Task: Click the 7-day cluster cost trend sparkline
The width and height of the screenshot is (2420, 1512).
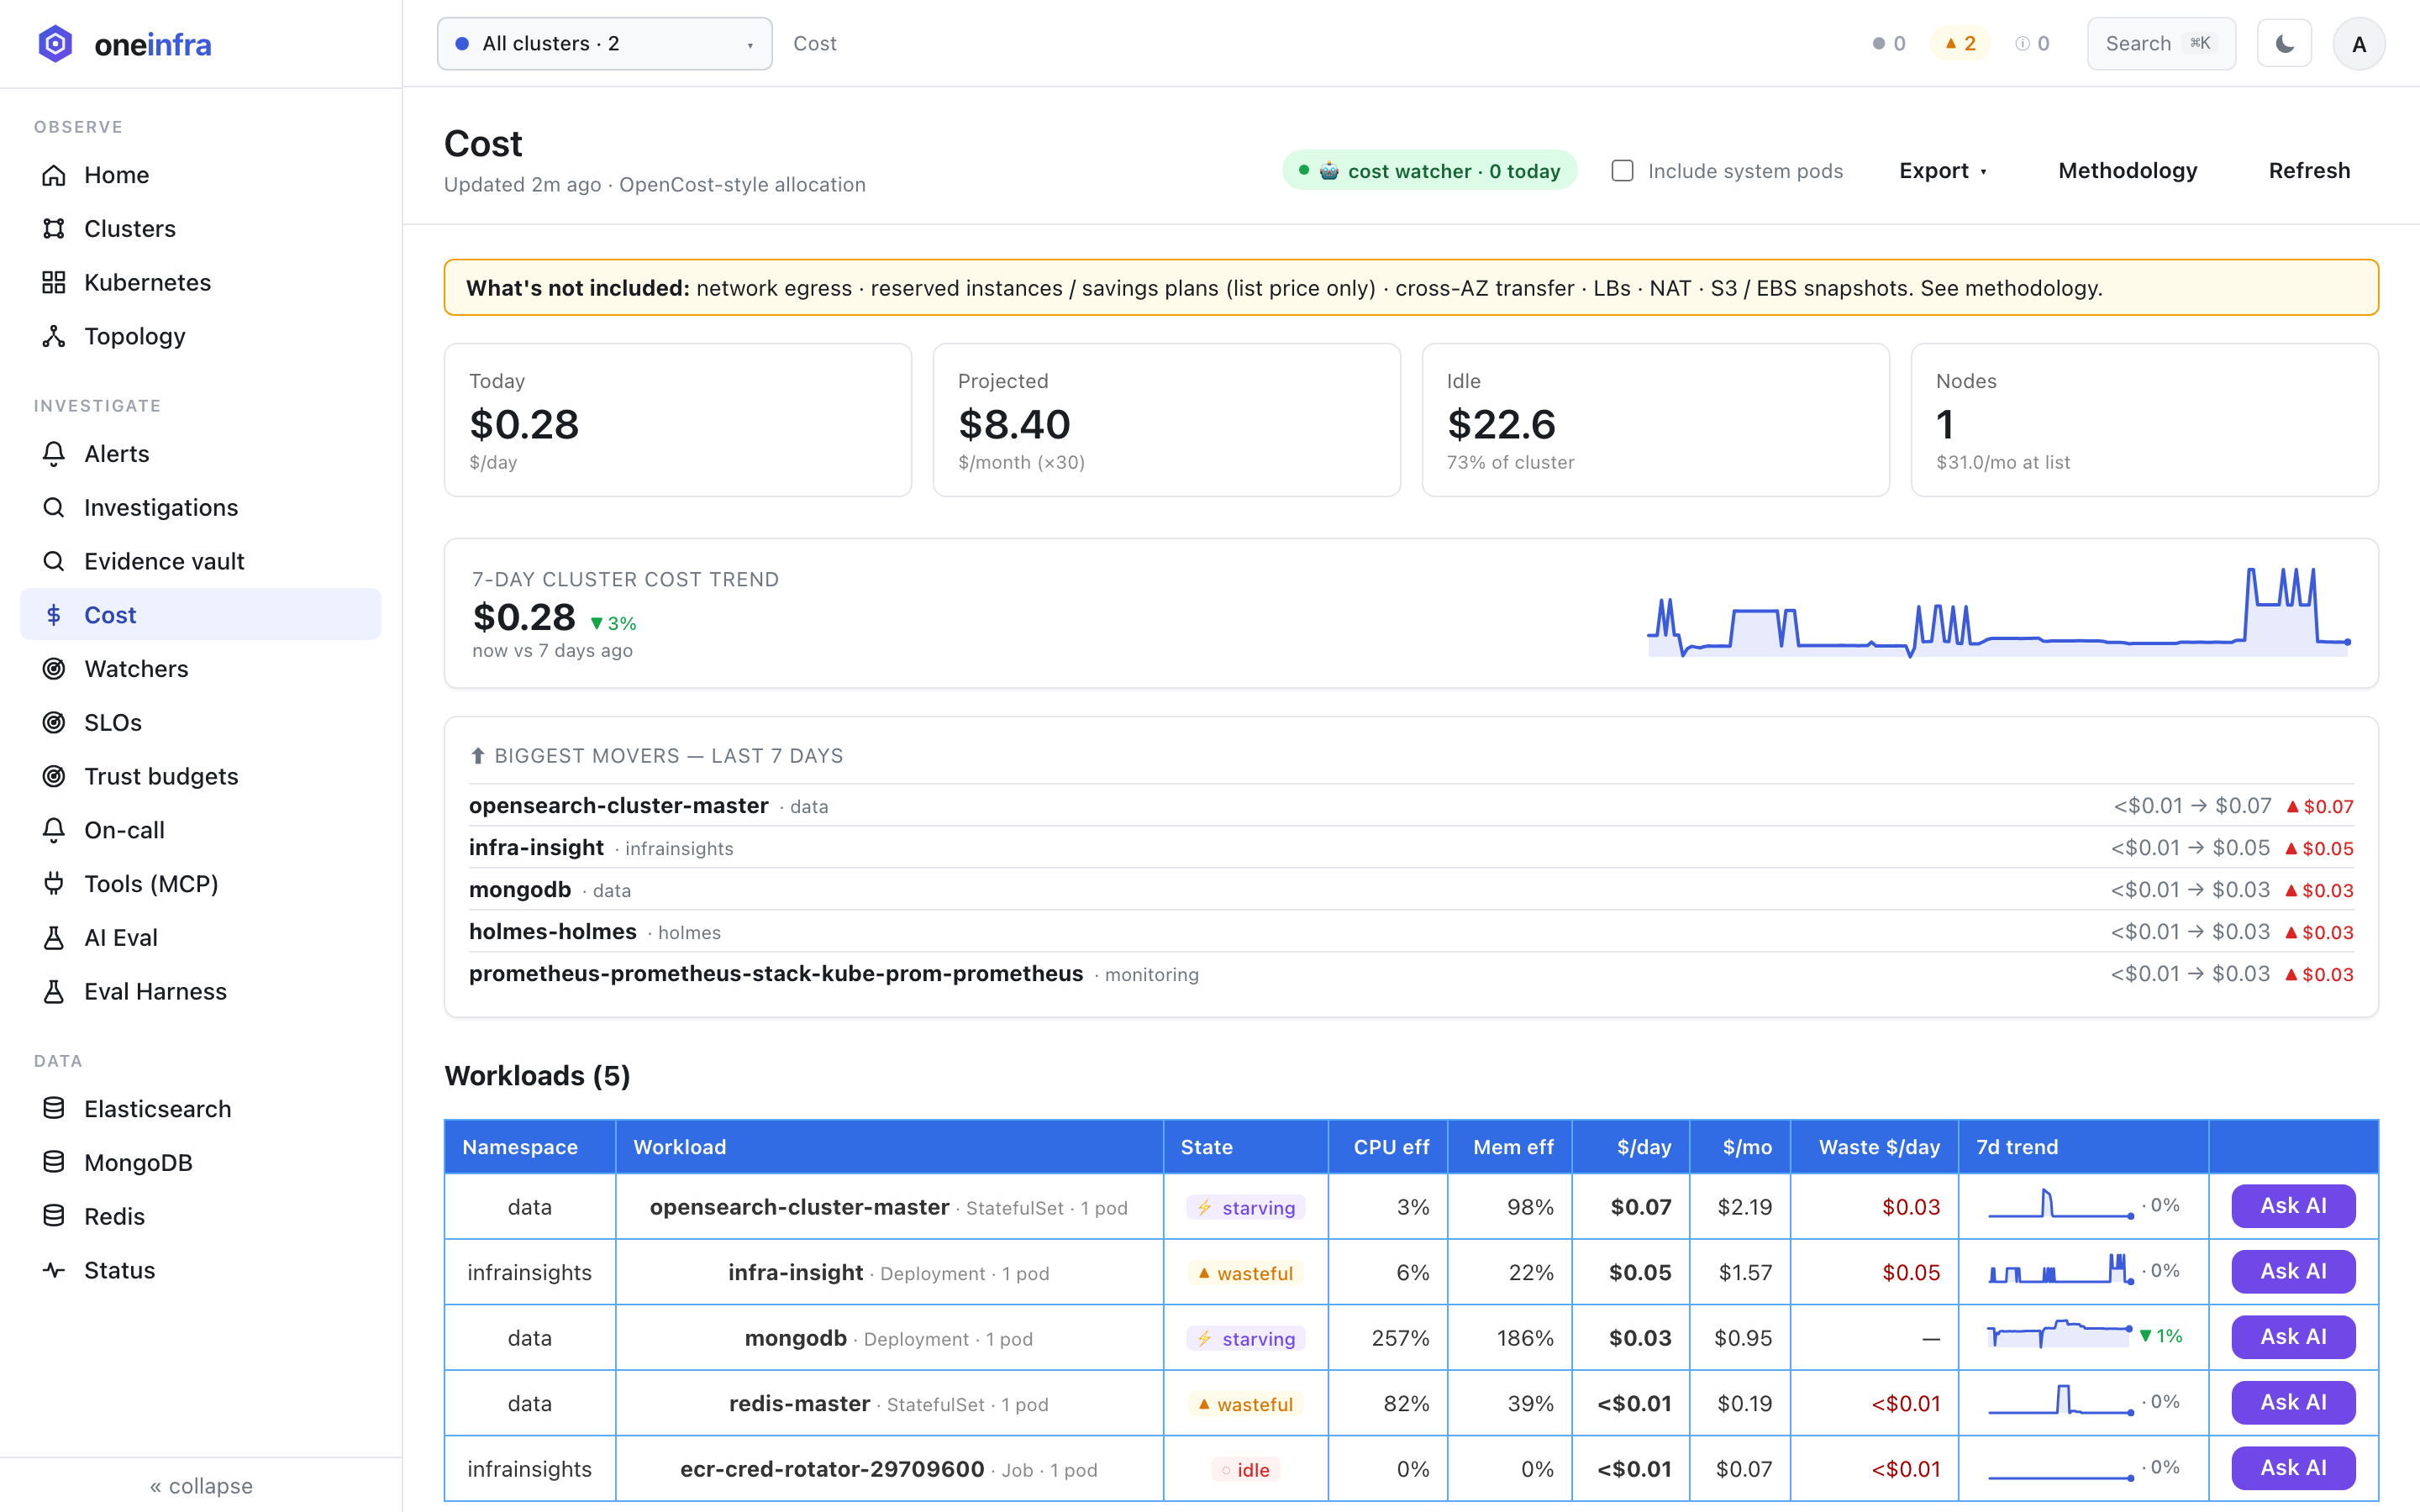Action: pos(1998,612)
